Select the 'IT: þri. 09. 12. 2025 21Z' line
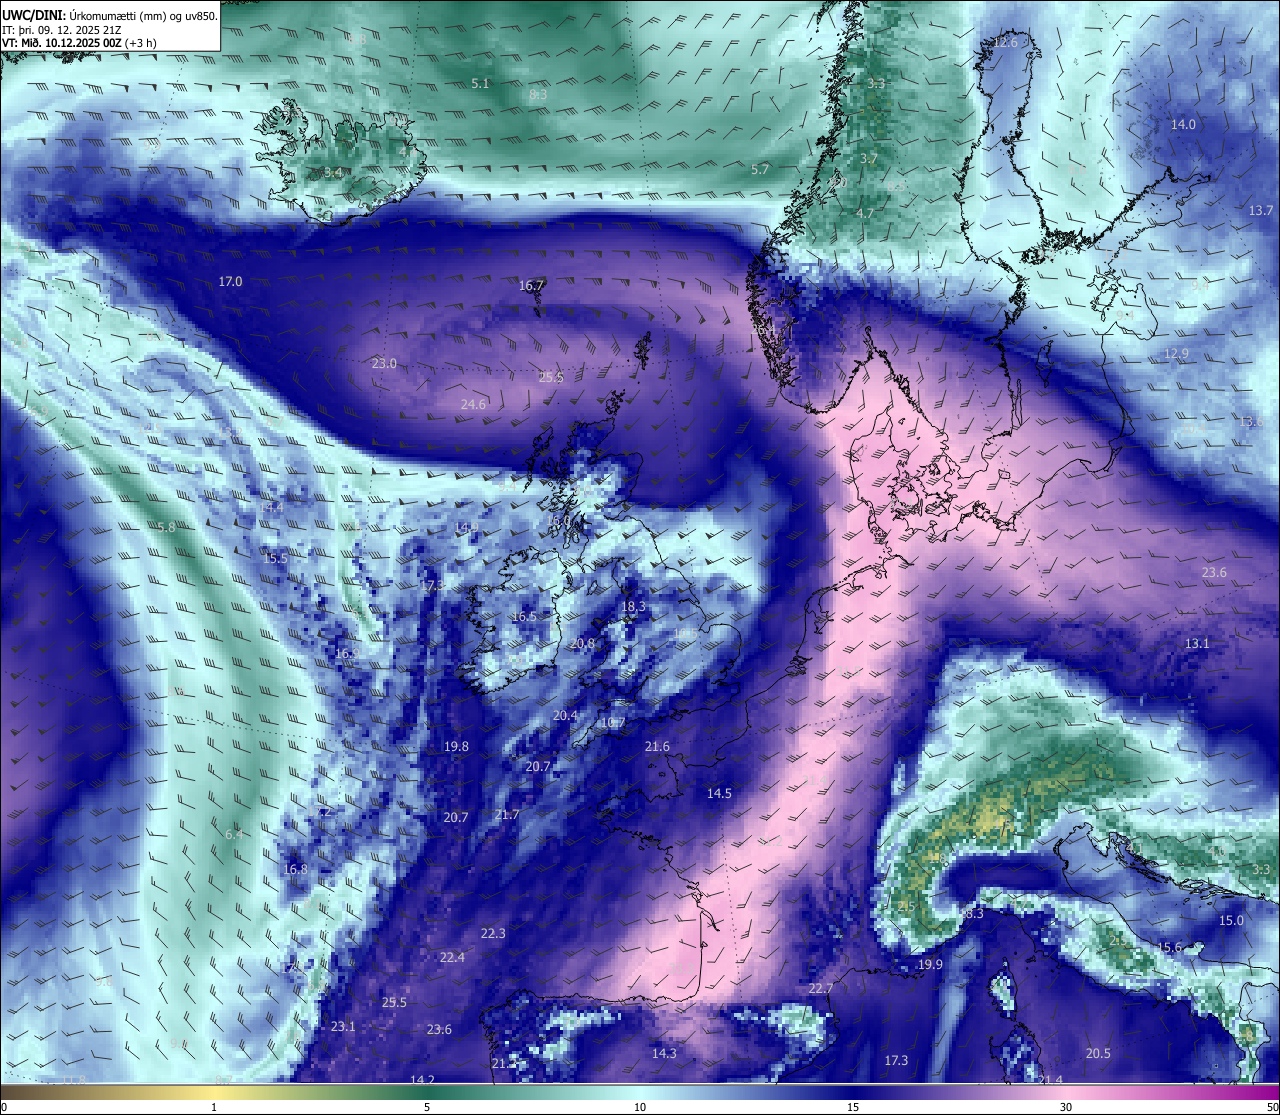This screenshot has width=1280, height=1115. point(64,30)
